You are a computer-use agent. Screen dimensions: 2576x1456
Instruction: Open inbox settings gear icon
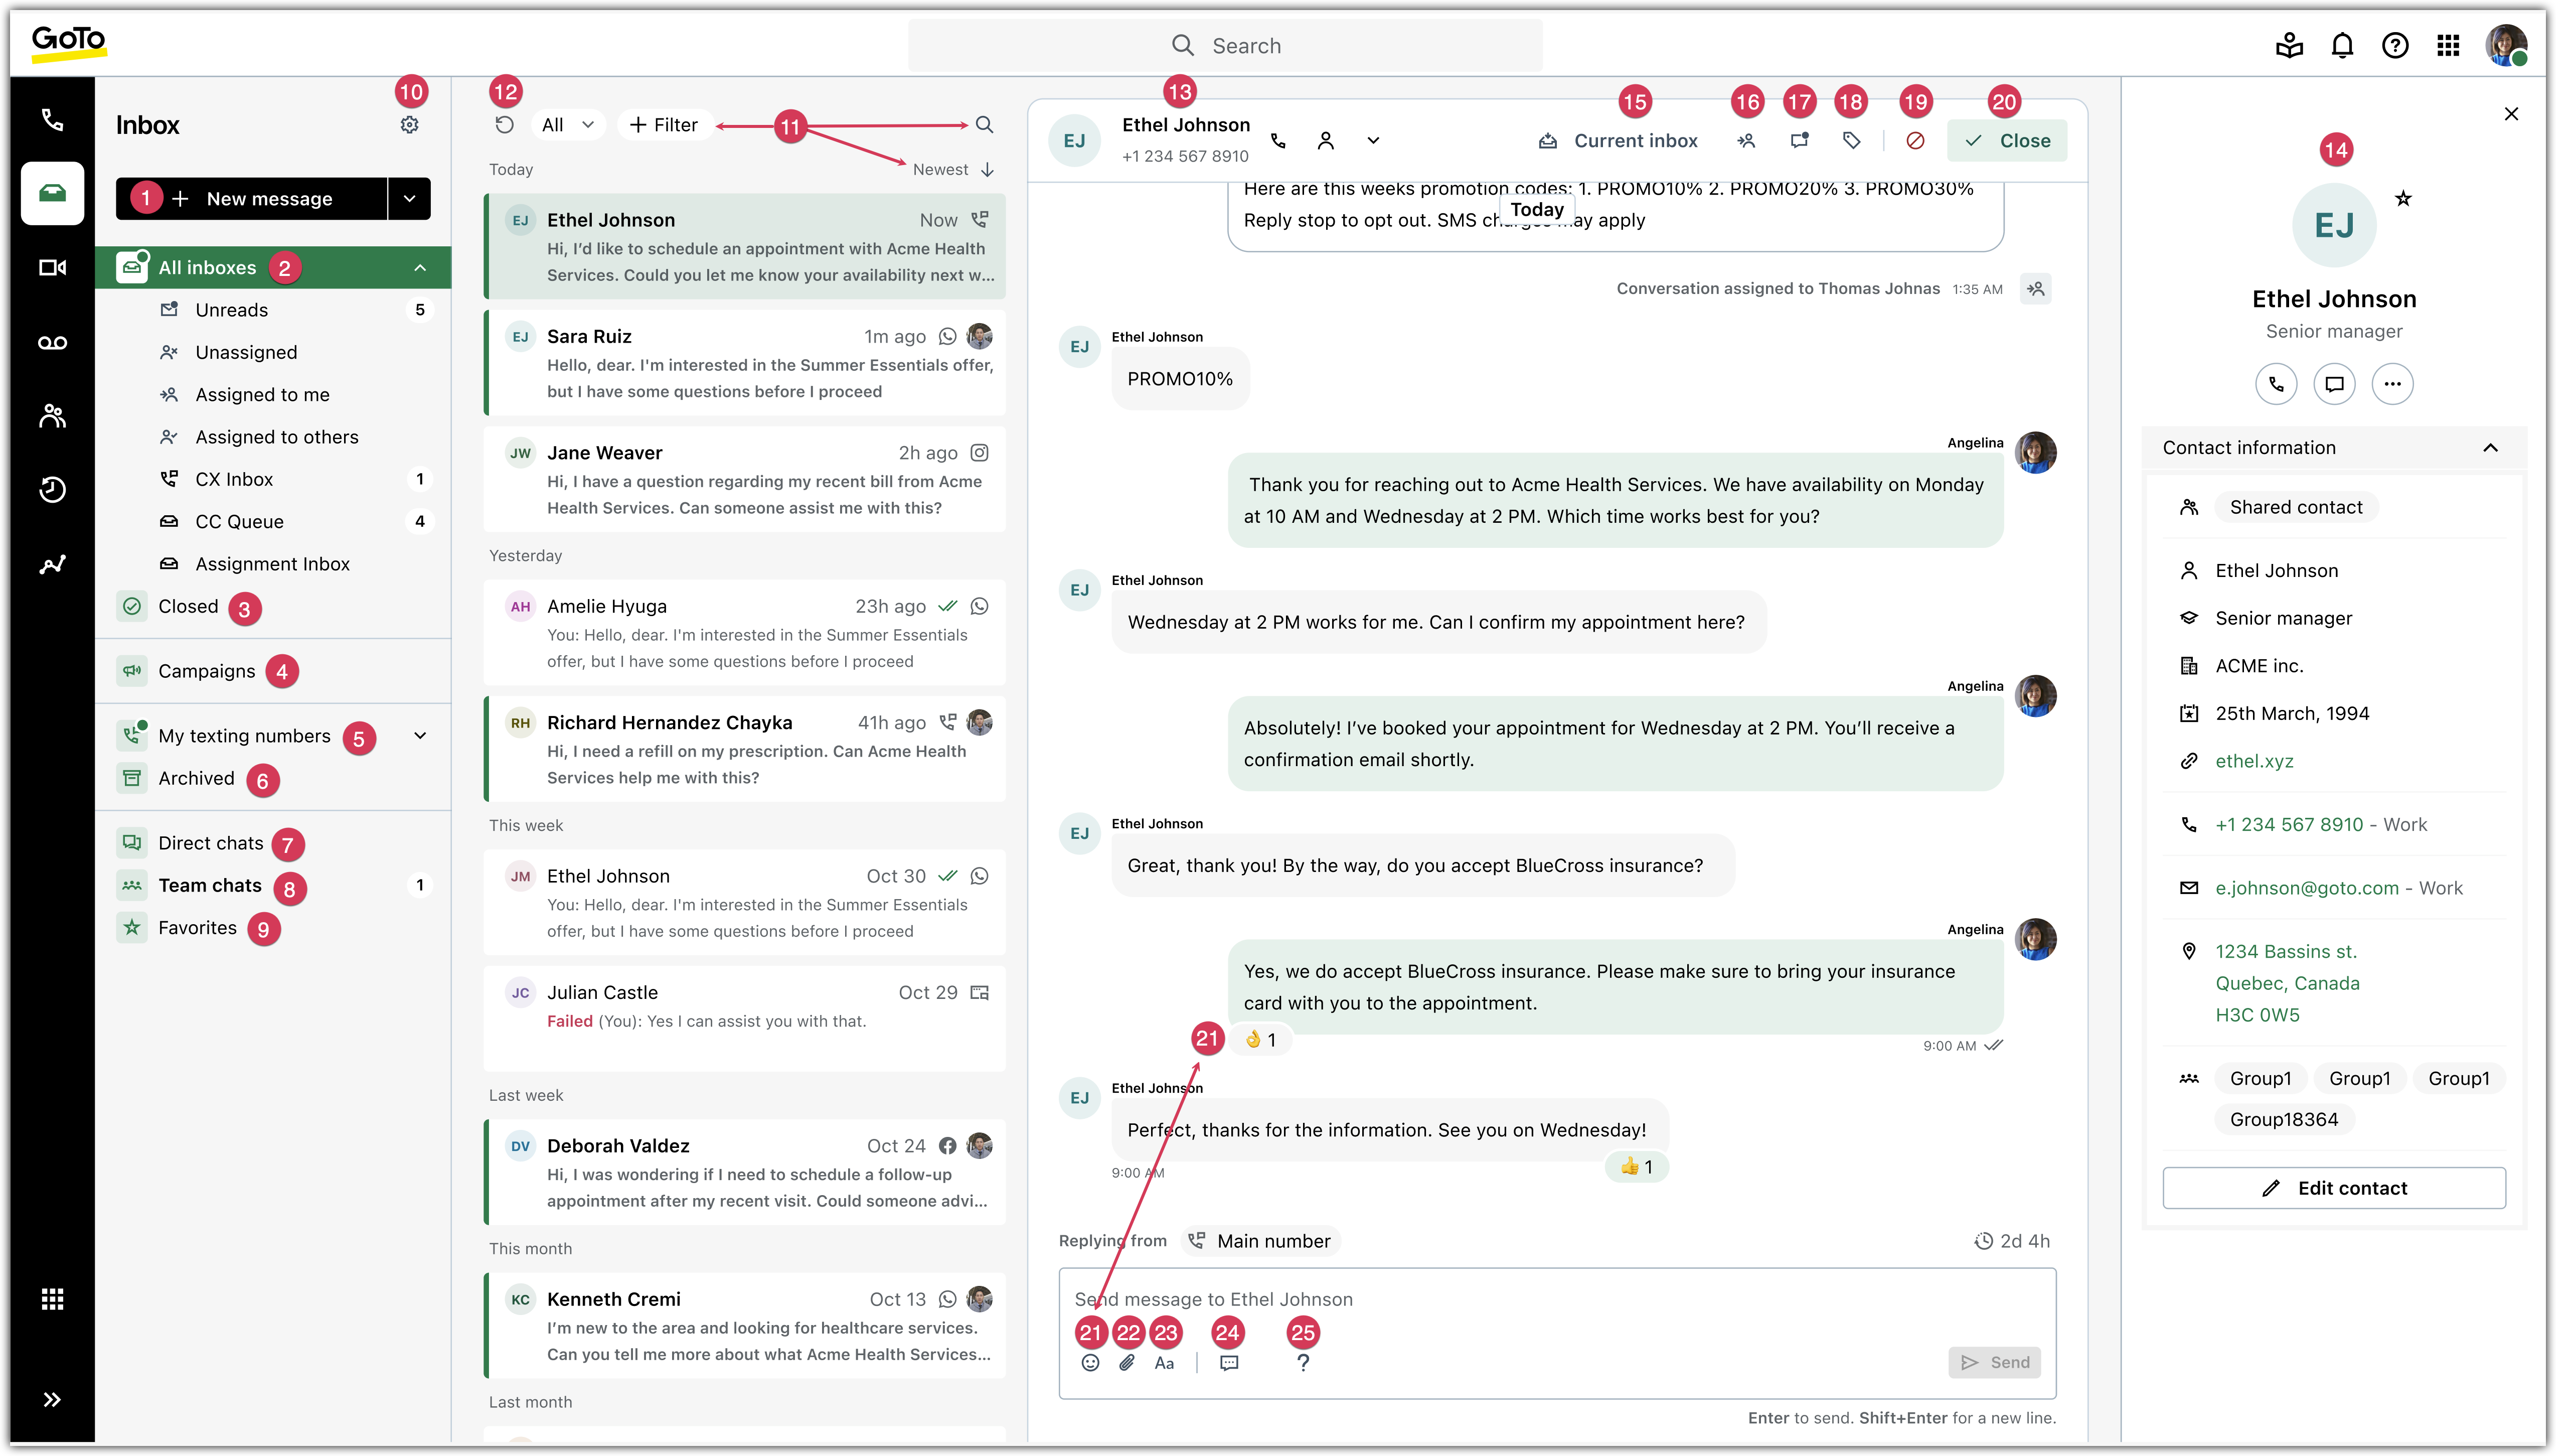click(x=409, y=125)
